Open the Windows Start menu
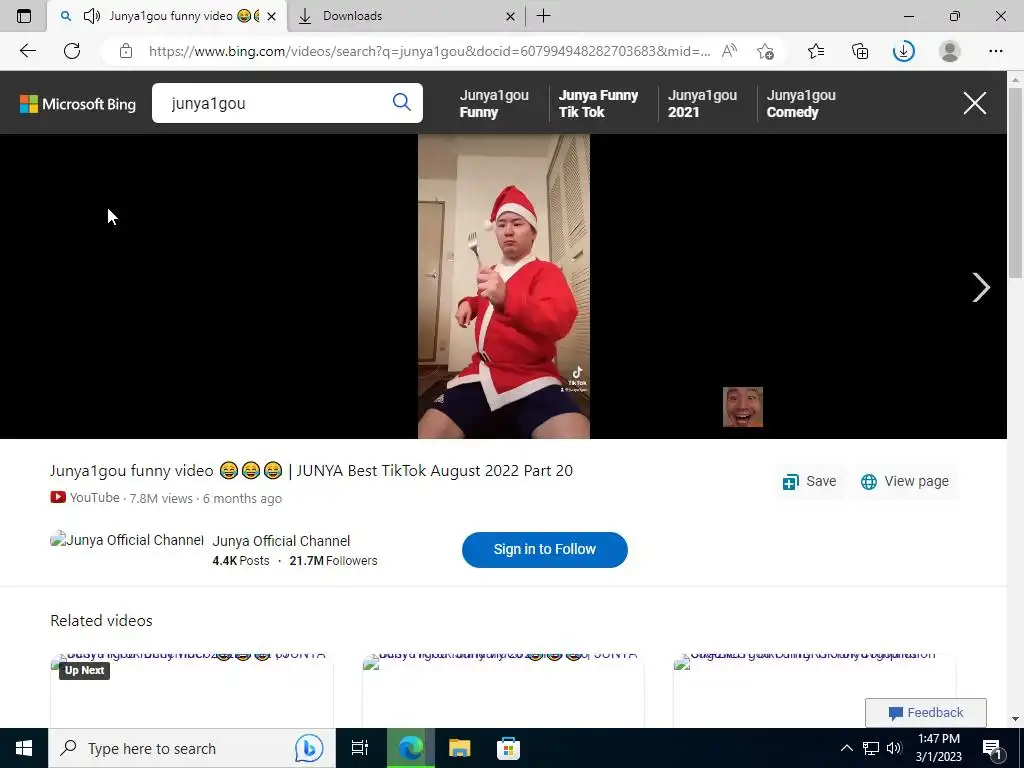This screenshot has width=1024, height=768. (x=24, y=748)
